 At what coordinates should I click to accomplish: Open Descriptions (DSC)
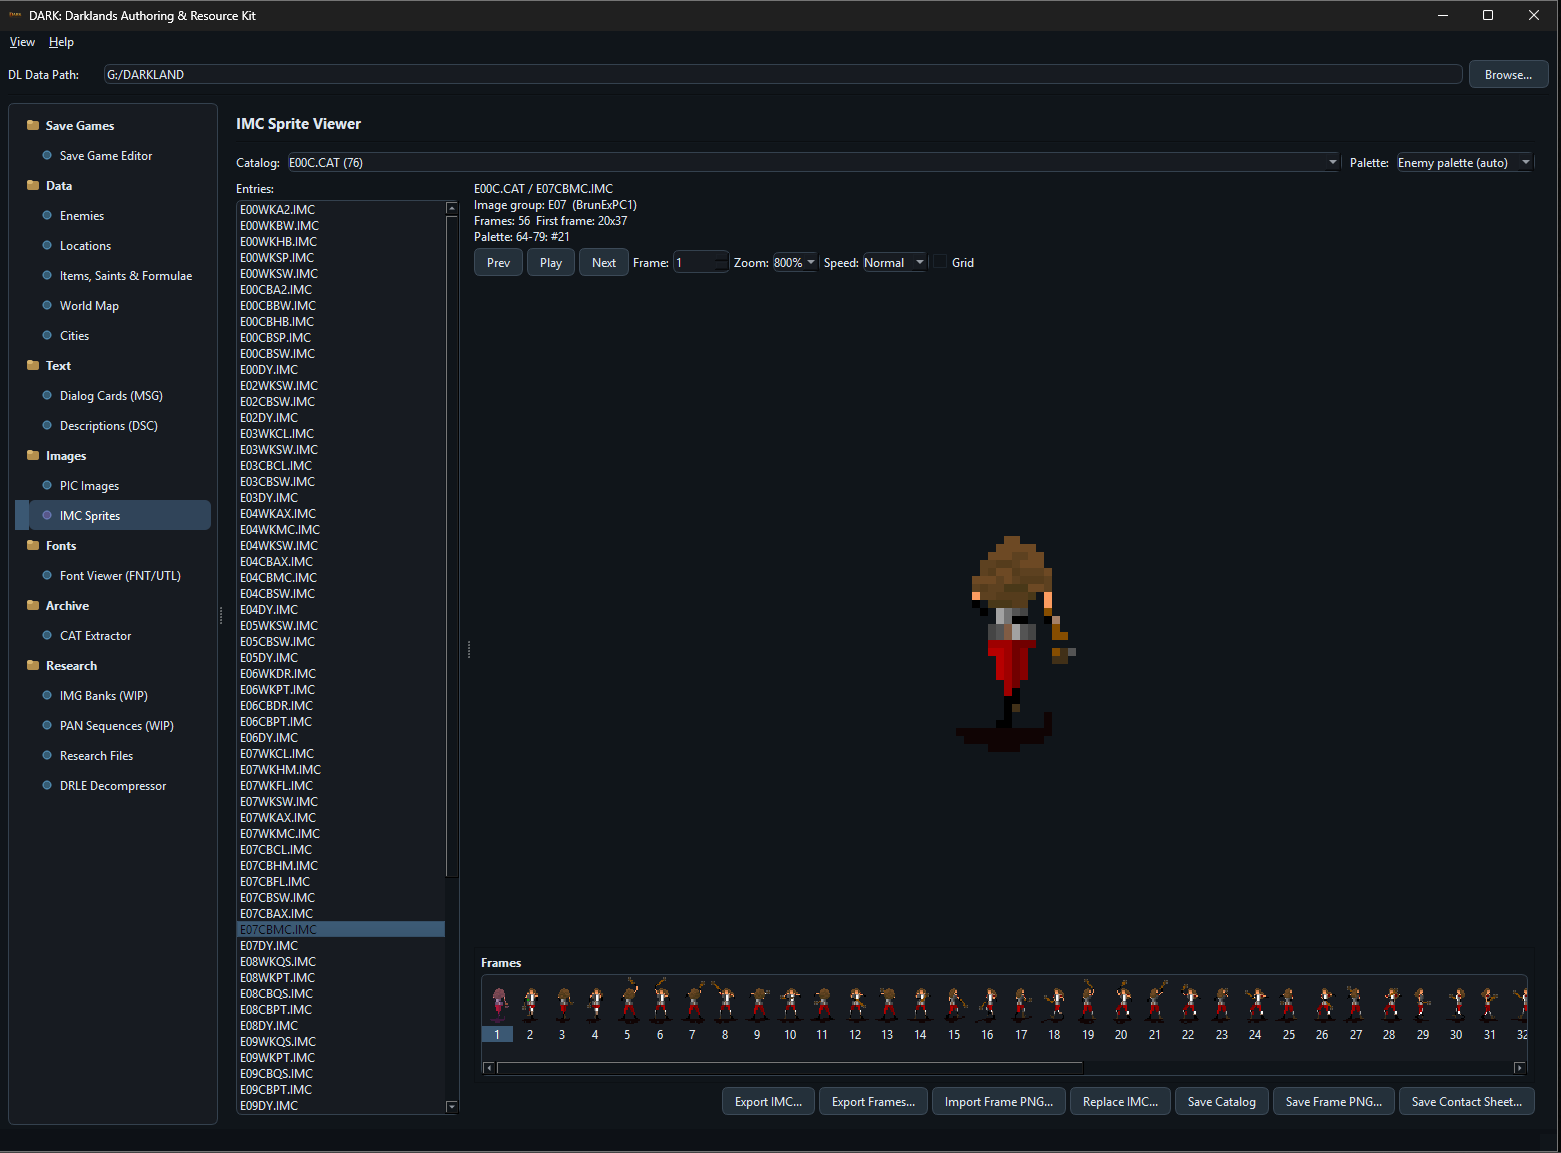(109, 426)
